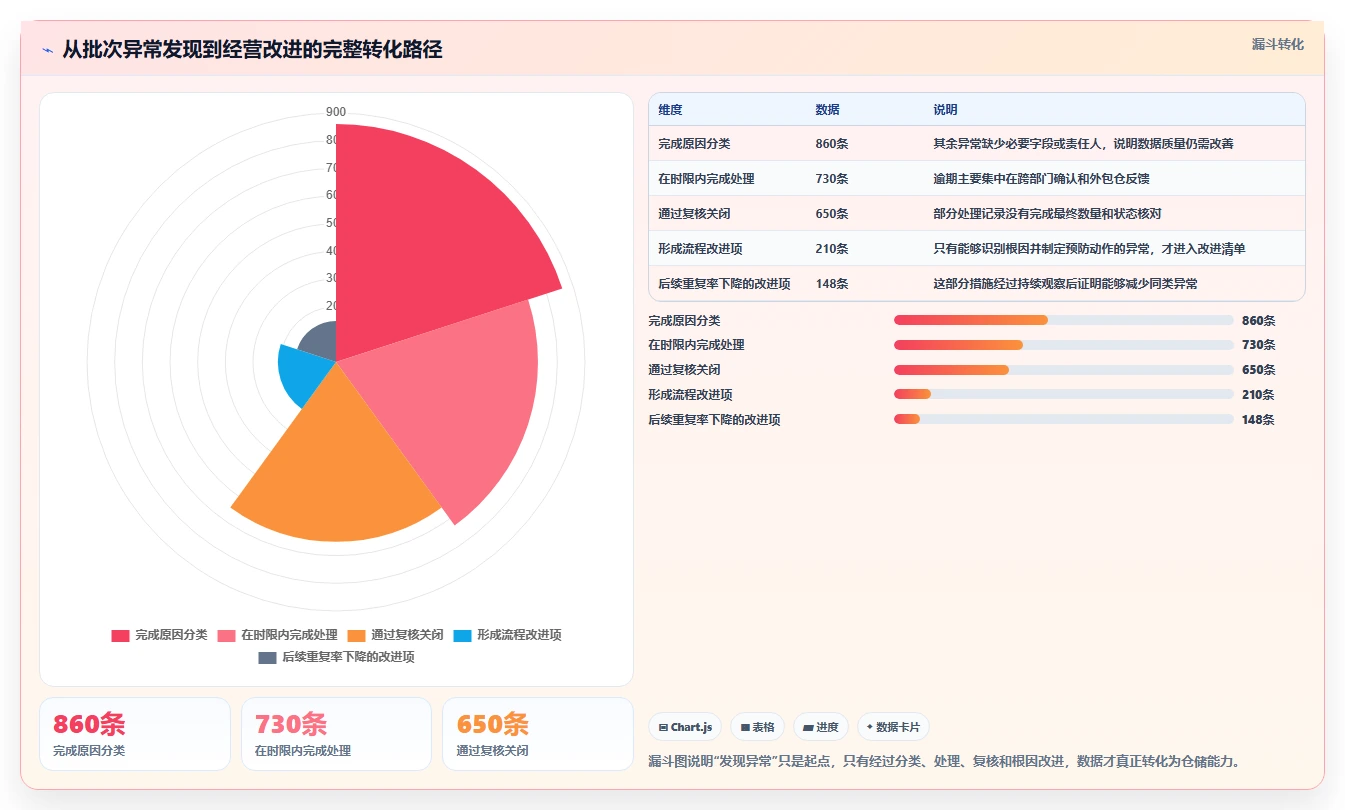This screenshot has width=1345, height=810.
Task: Click the 148条 value in the table
Action: pyautogui.click(x=832, y=284)
